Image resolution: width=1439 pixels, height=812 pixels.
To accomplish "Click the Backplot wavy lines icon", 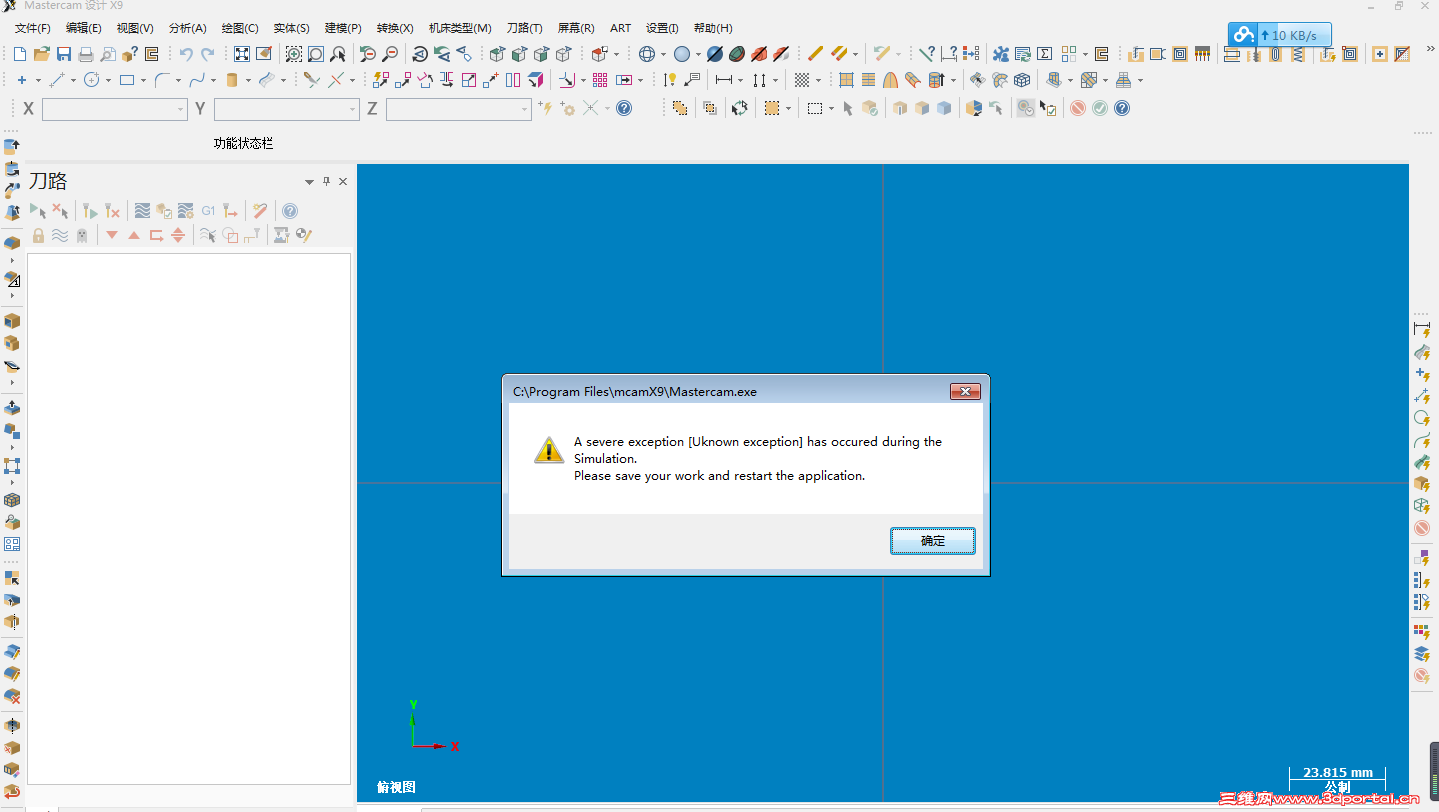I will click(142, 210).
